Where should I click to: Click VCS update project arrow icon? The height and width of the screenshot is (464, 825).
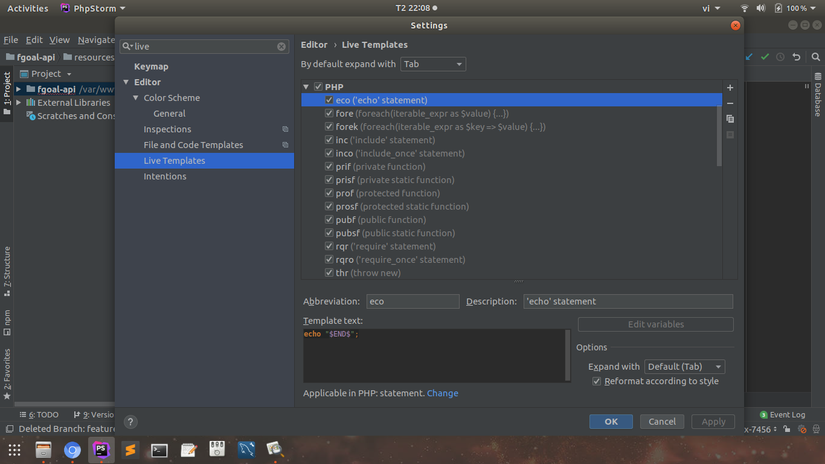pyautogui.click(x=749, y=57)
